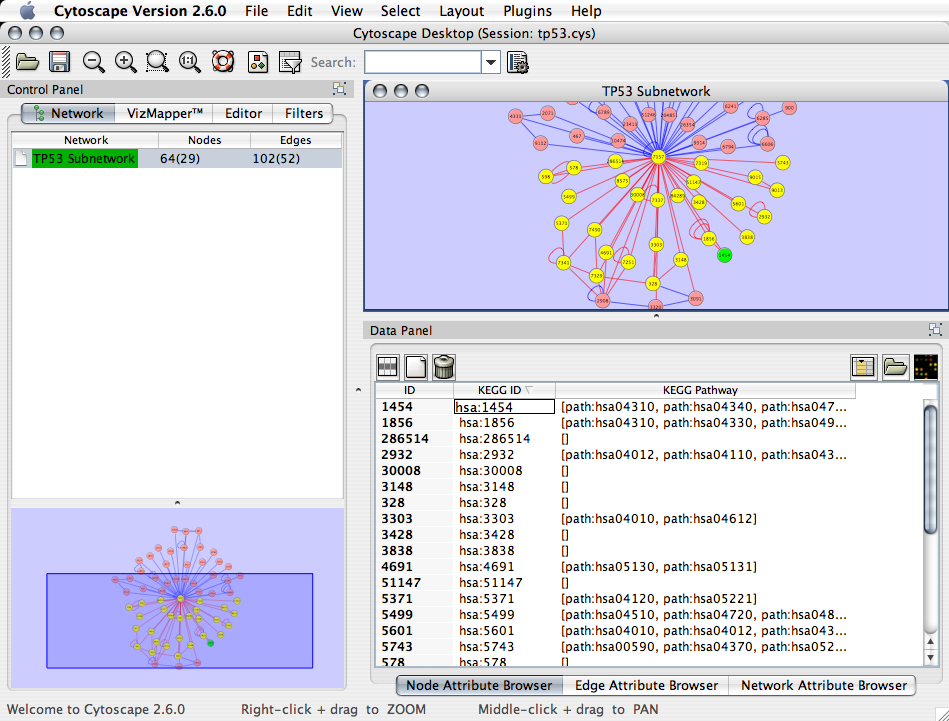Save the session with the floppy disk icon
Screen dimensions: 949x721
(x=59, y=62)
